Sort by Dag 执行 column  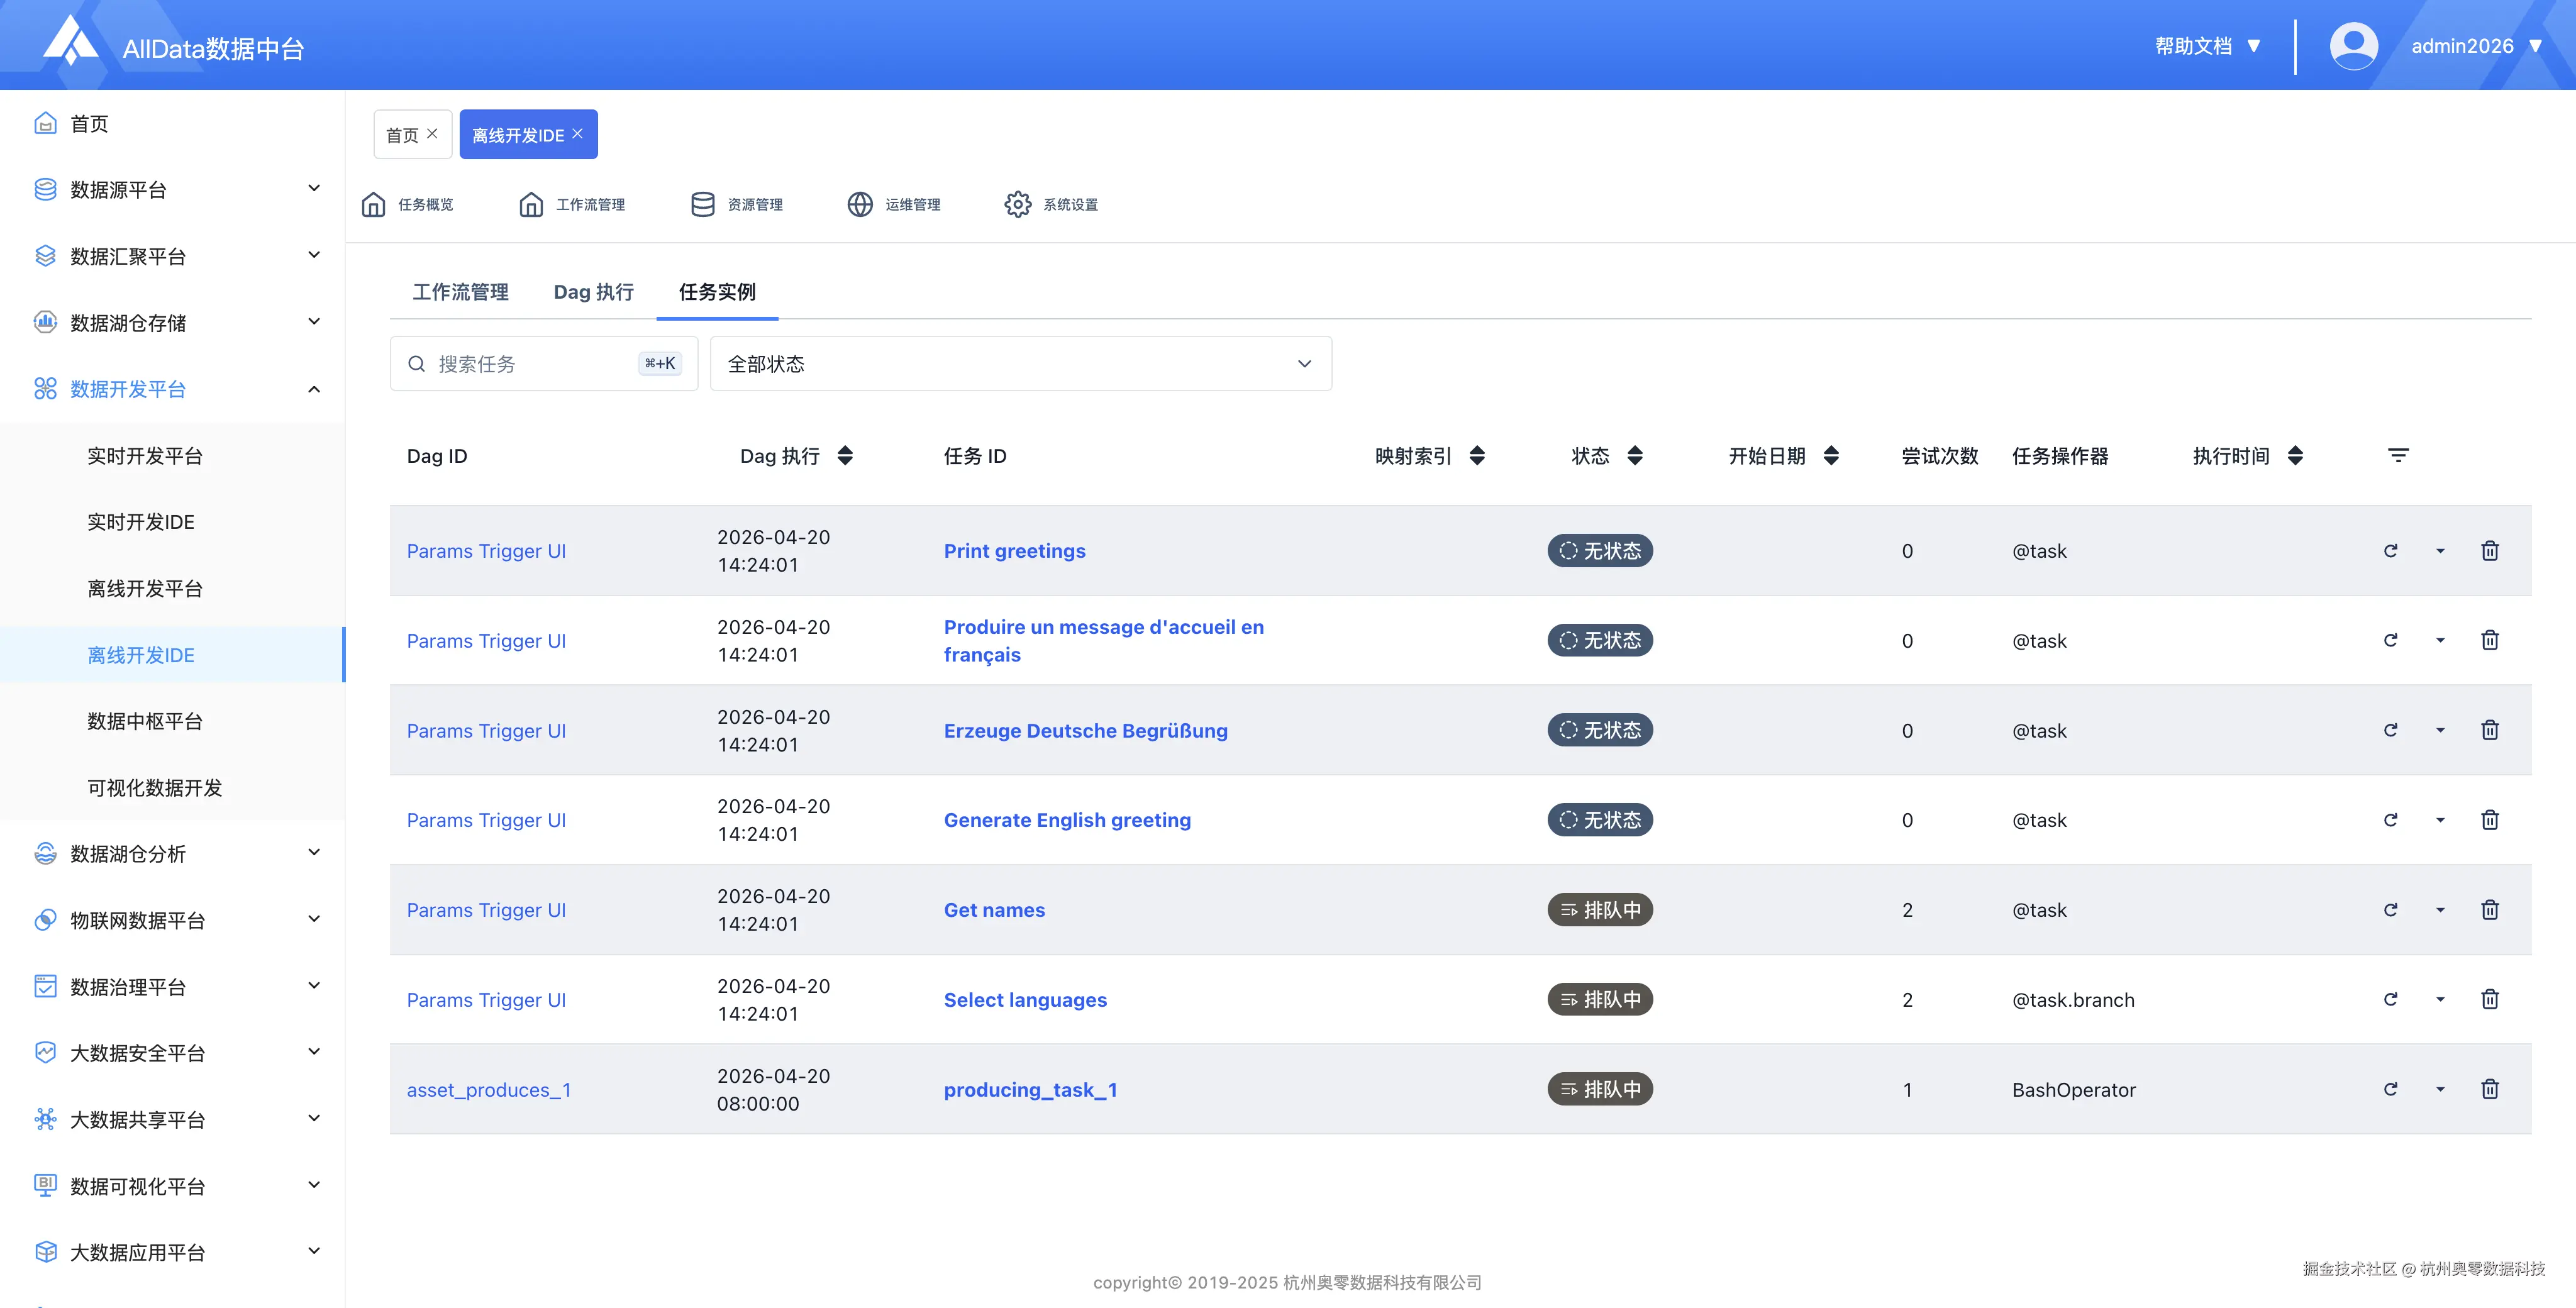click(845, 456)
